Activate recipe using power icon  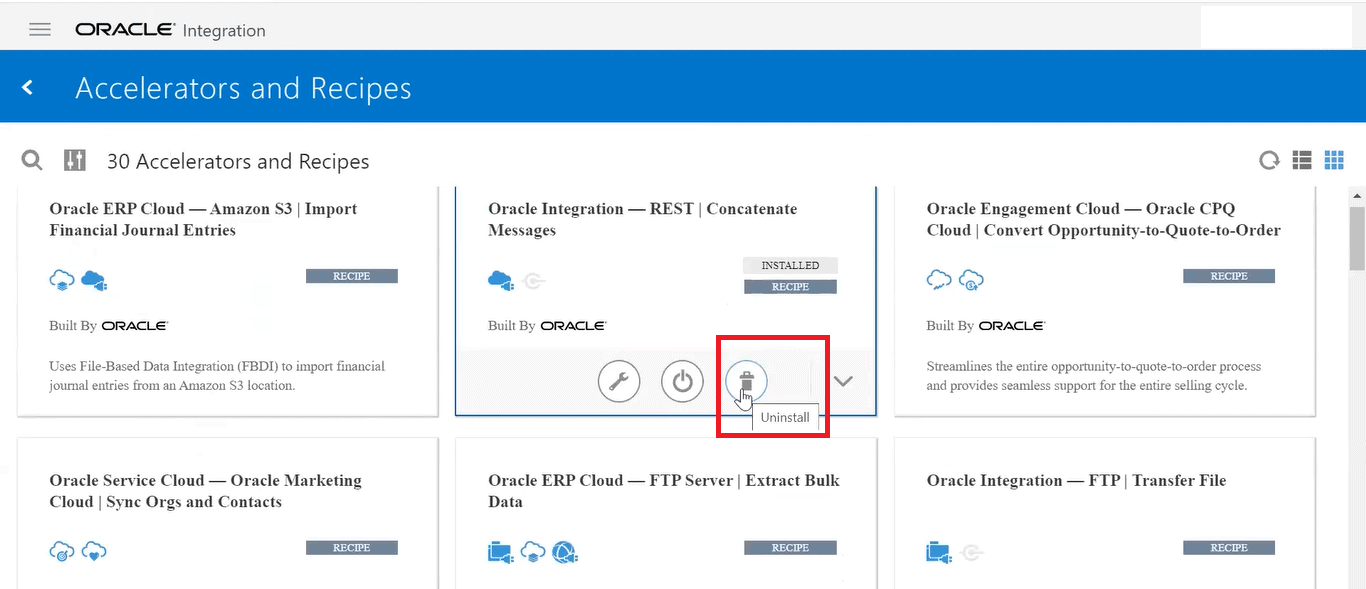[682, 382]
